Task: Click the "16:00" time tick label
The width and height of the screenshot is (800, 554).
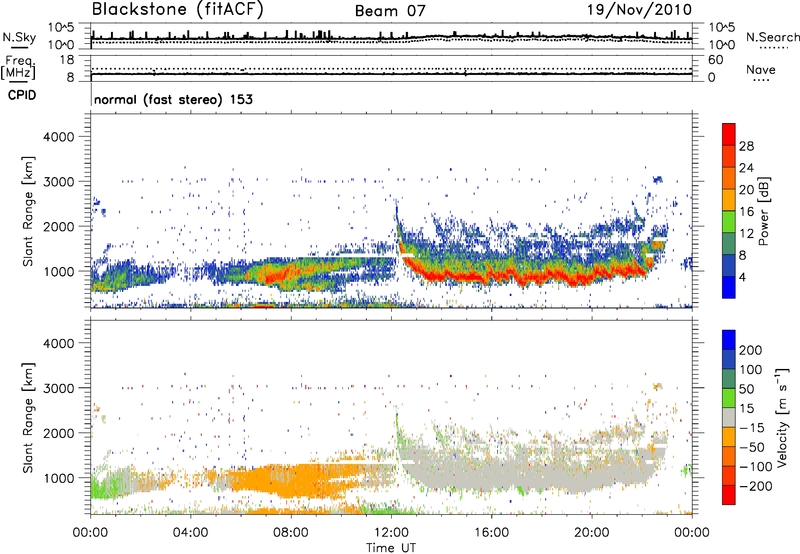Action: 491,533
